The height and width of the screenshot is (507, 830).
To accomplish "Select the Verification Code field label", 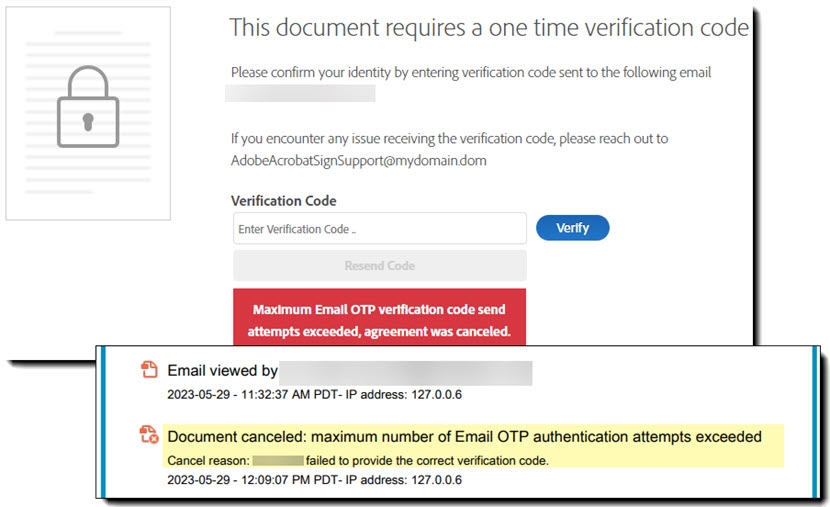I will pos(283,201).
